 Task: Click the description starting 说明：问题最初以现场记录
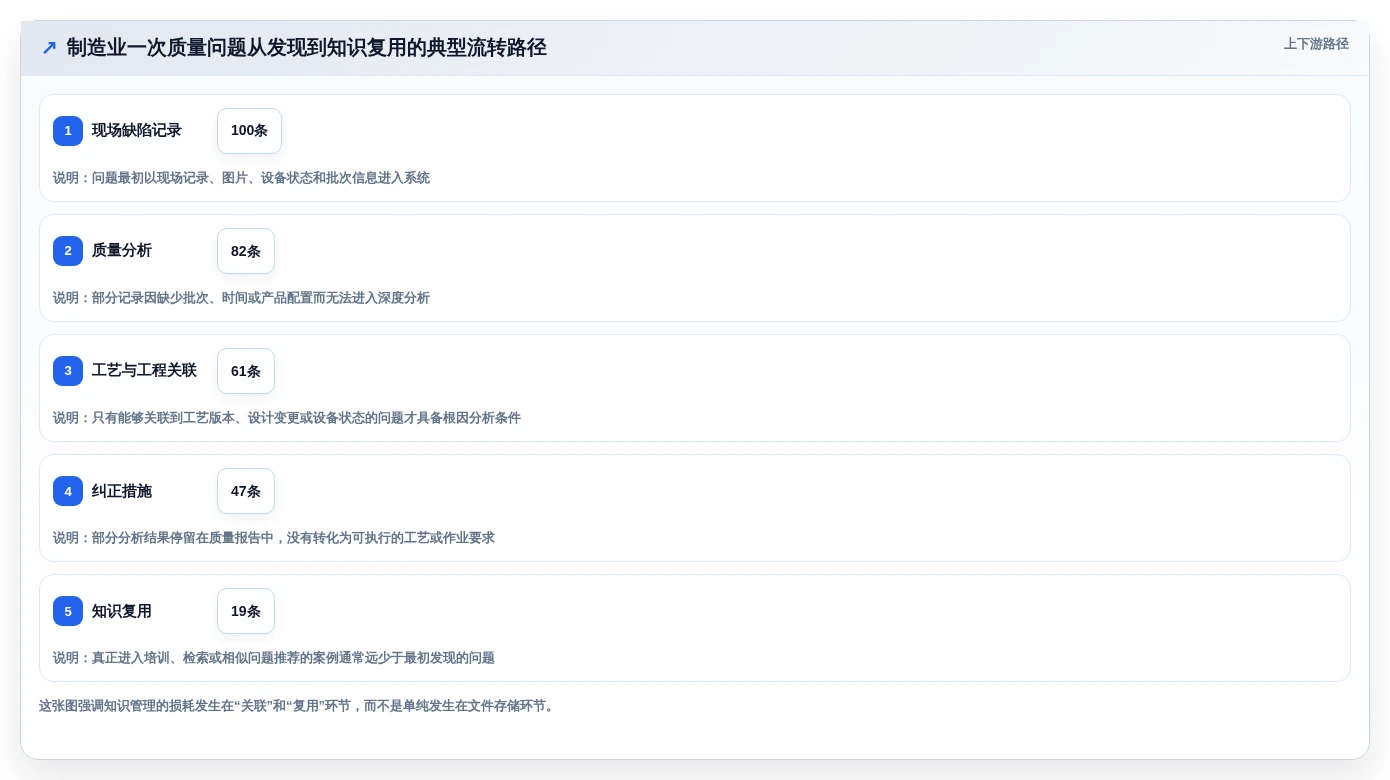click(241, 178)
